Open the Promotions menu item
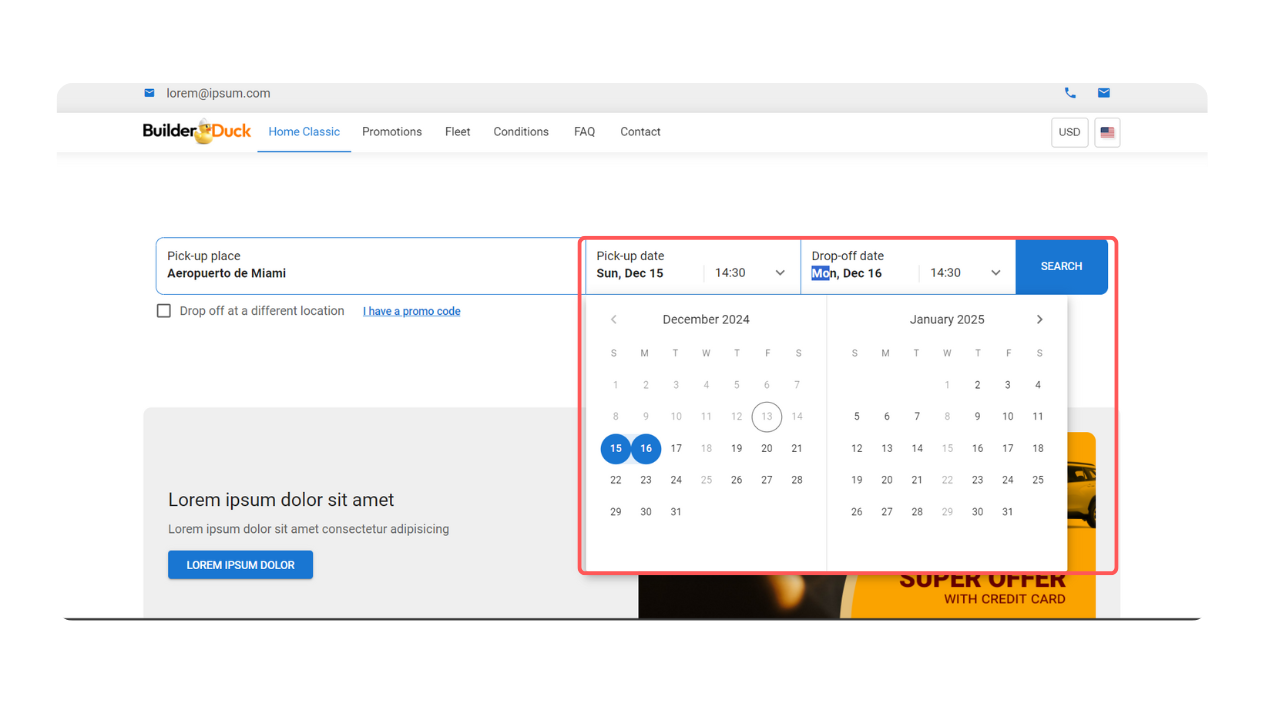 (x=392, y=132)
